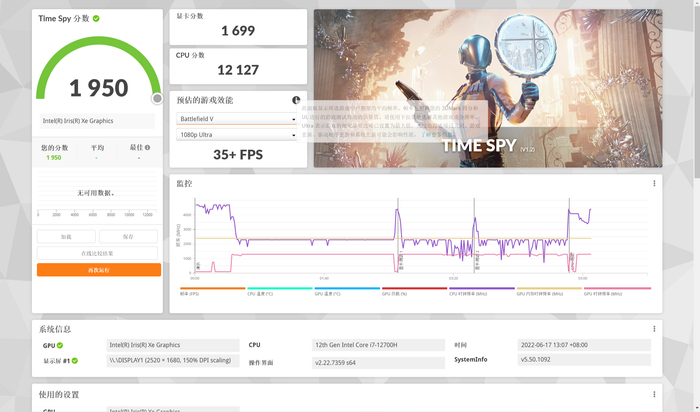Click the green check beside Time Spy score title

(96, 19)
